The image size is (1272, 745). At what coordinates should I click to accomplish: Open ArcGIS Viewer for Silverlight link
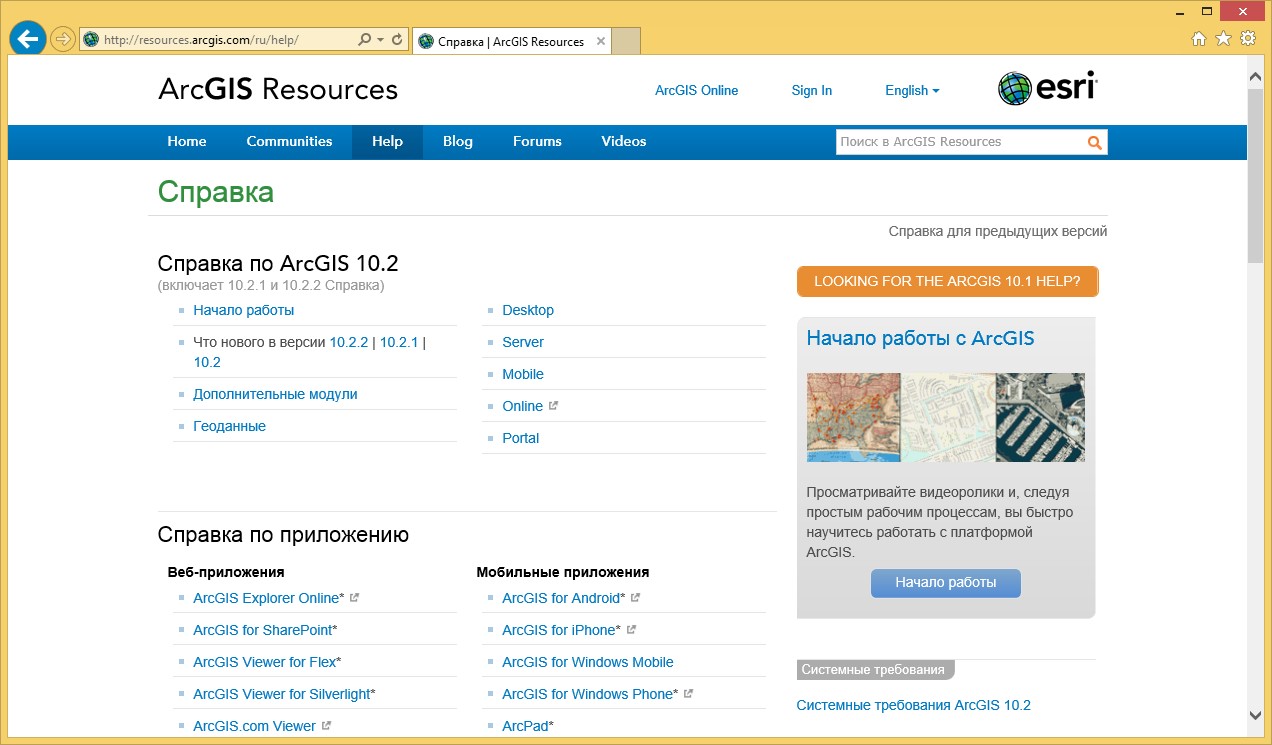point(282,694)
